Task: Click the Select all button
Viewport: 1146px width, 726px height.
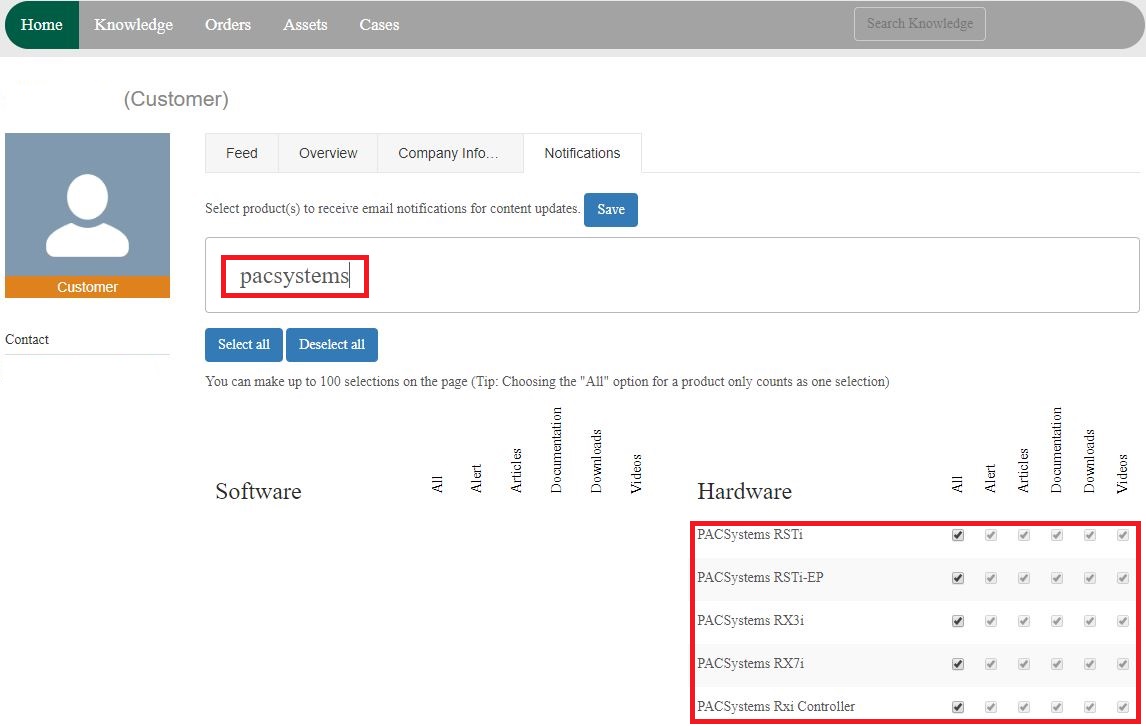Action: (244, 344)
